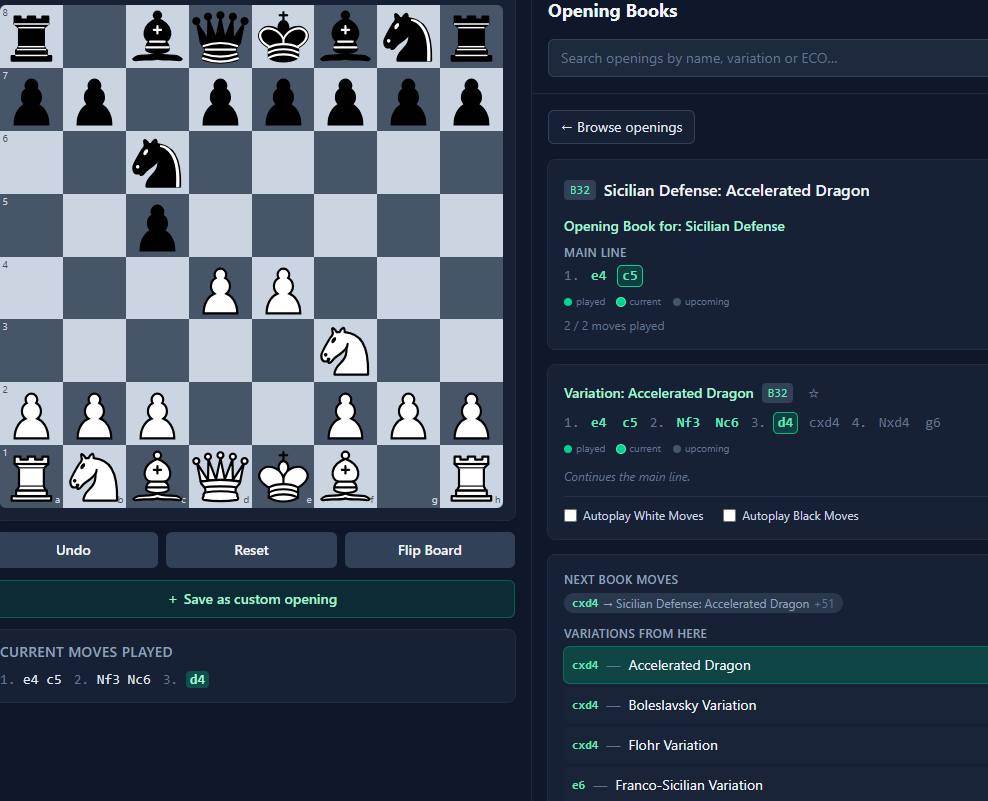Select the white bishop on c1
Viewport: 988px width, 801px height.
pos(157,476)
